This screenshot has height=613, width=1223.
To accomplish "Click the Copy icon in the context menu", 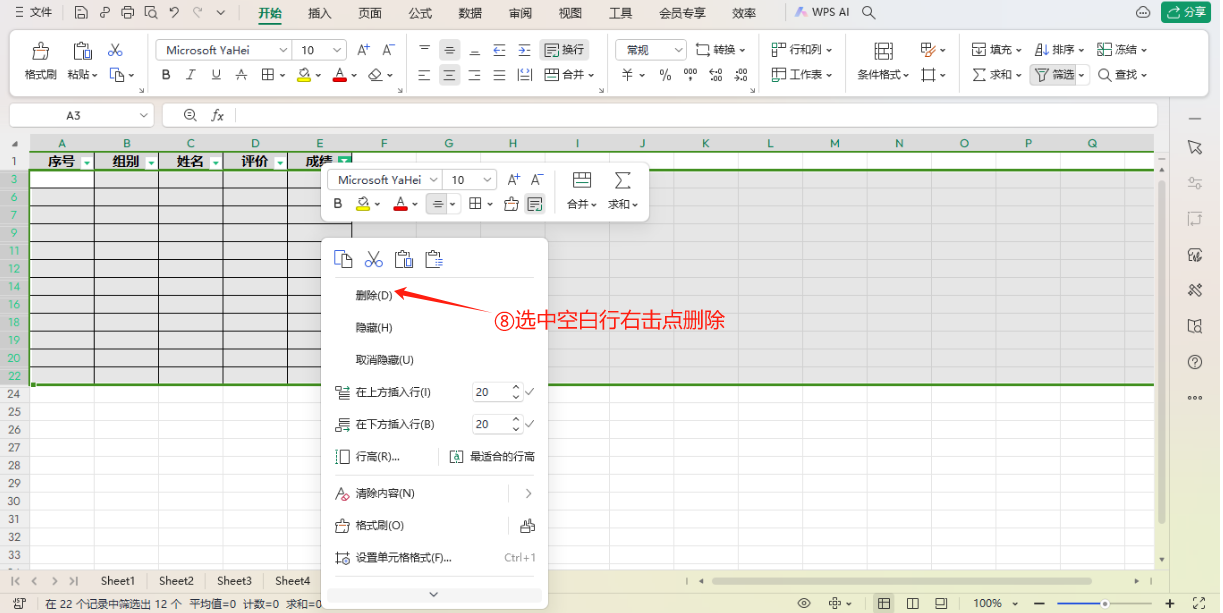I will [343, 259].
